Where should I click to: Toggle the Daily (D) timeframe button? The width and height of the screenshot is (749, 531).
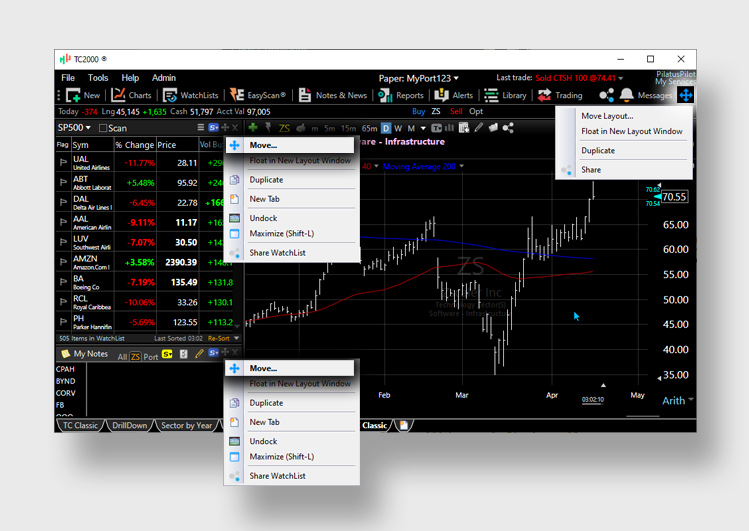click(386, 128)
